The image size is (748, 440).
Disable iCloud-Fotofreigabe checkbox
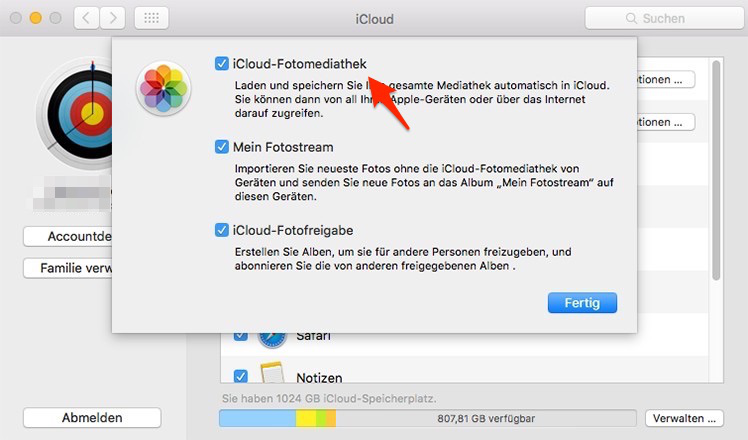(x=222, y=230)
